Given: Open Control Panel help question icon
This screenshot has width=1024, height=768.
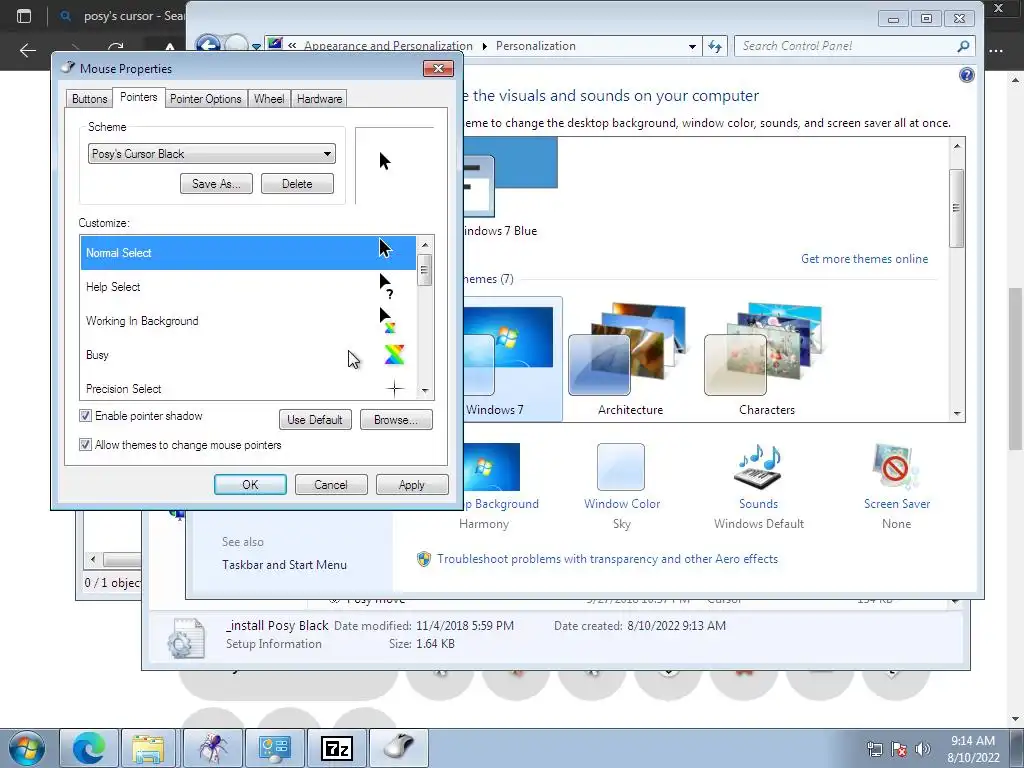Looking at the screenshot, I should pos(967,75).
